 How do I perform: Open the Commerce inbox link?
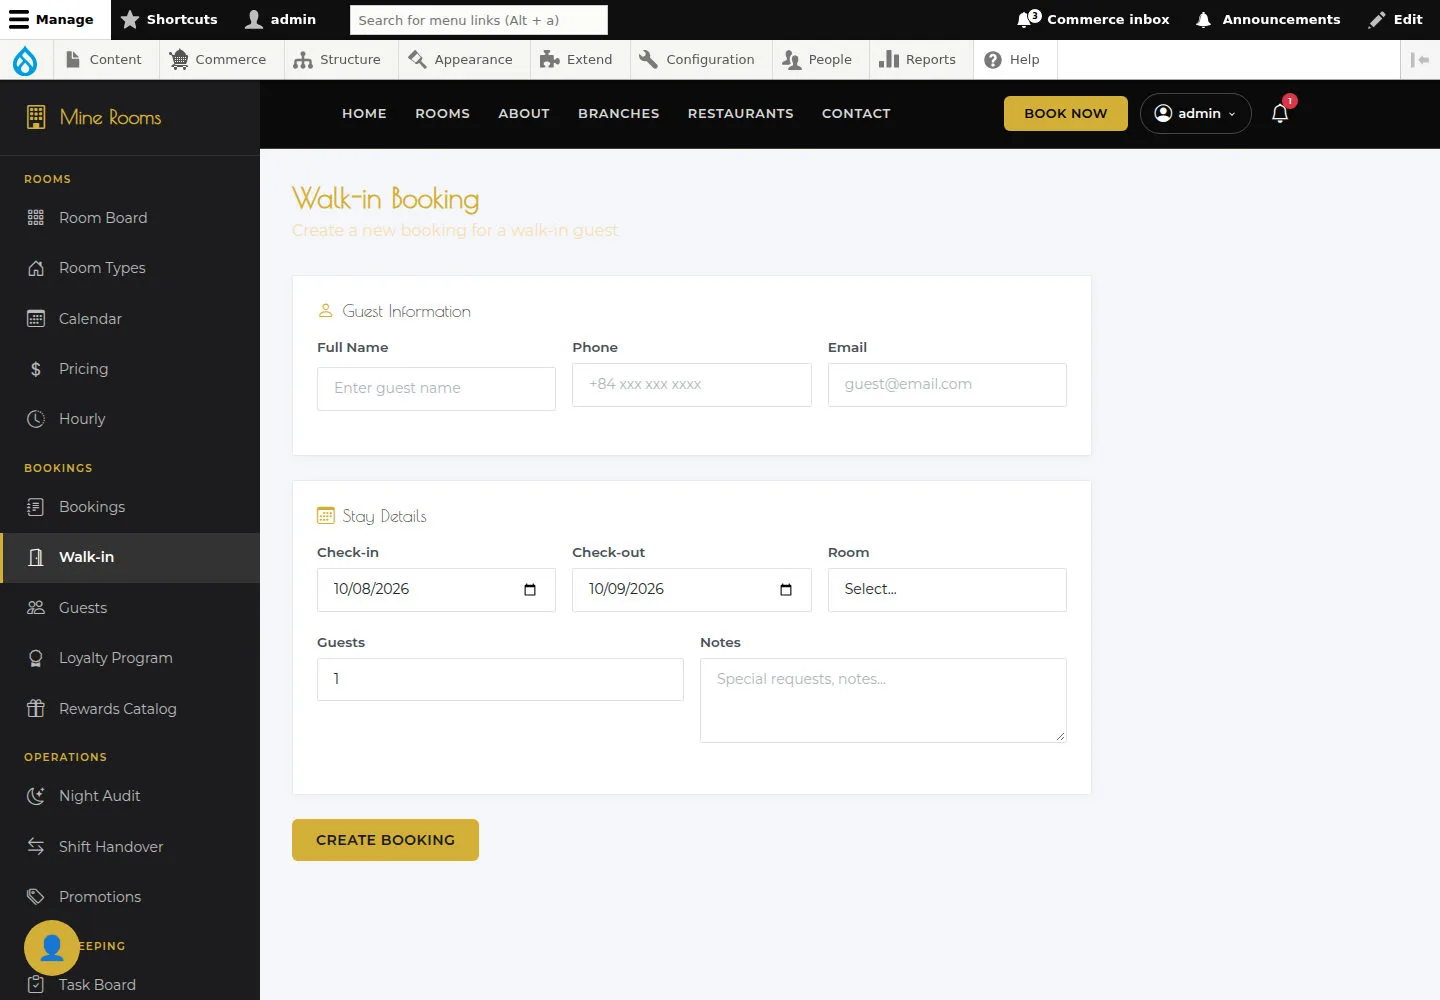tap(1093, 20)
